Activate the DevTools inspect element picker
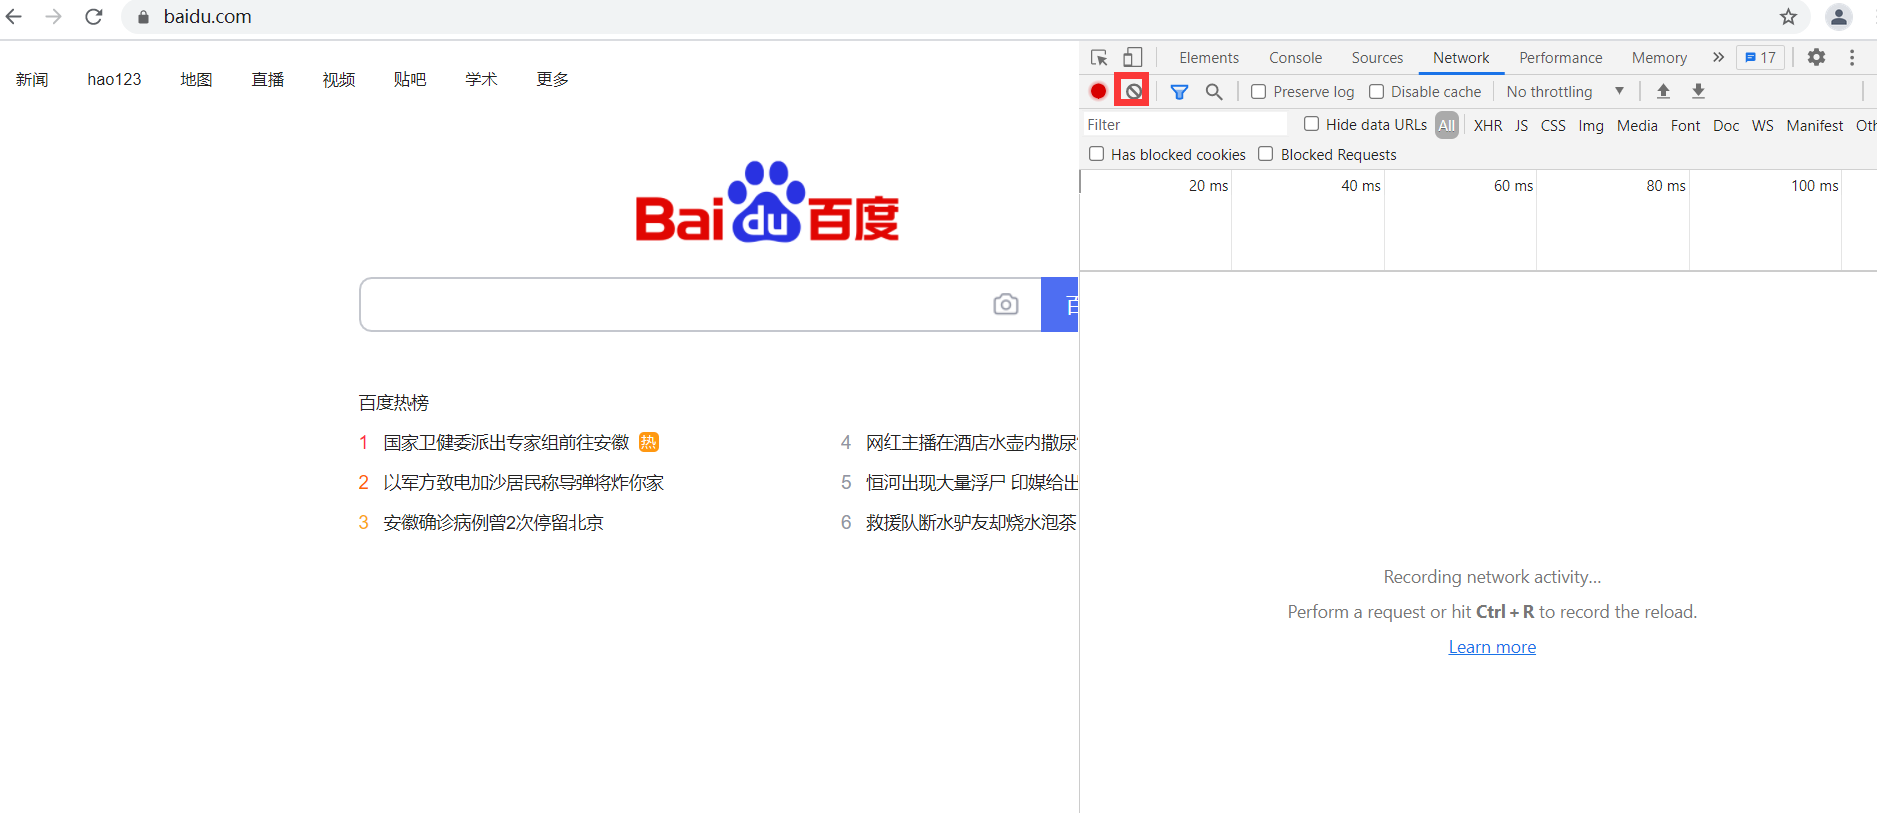1877x813 pixels. coord(1099,58)
